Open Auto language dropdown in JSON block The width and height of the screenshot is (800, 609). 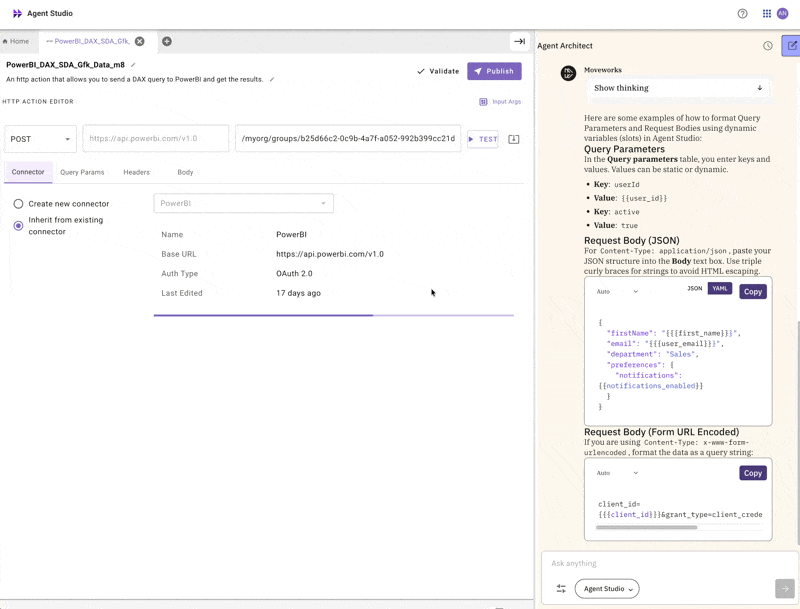[617, 292]
